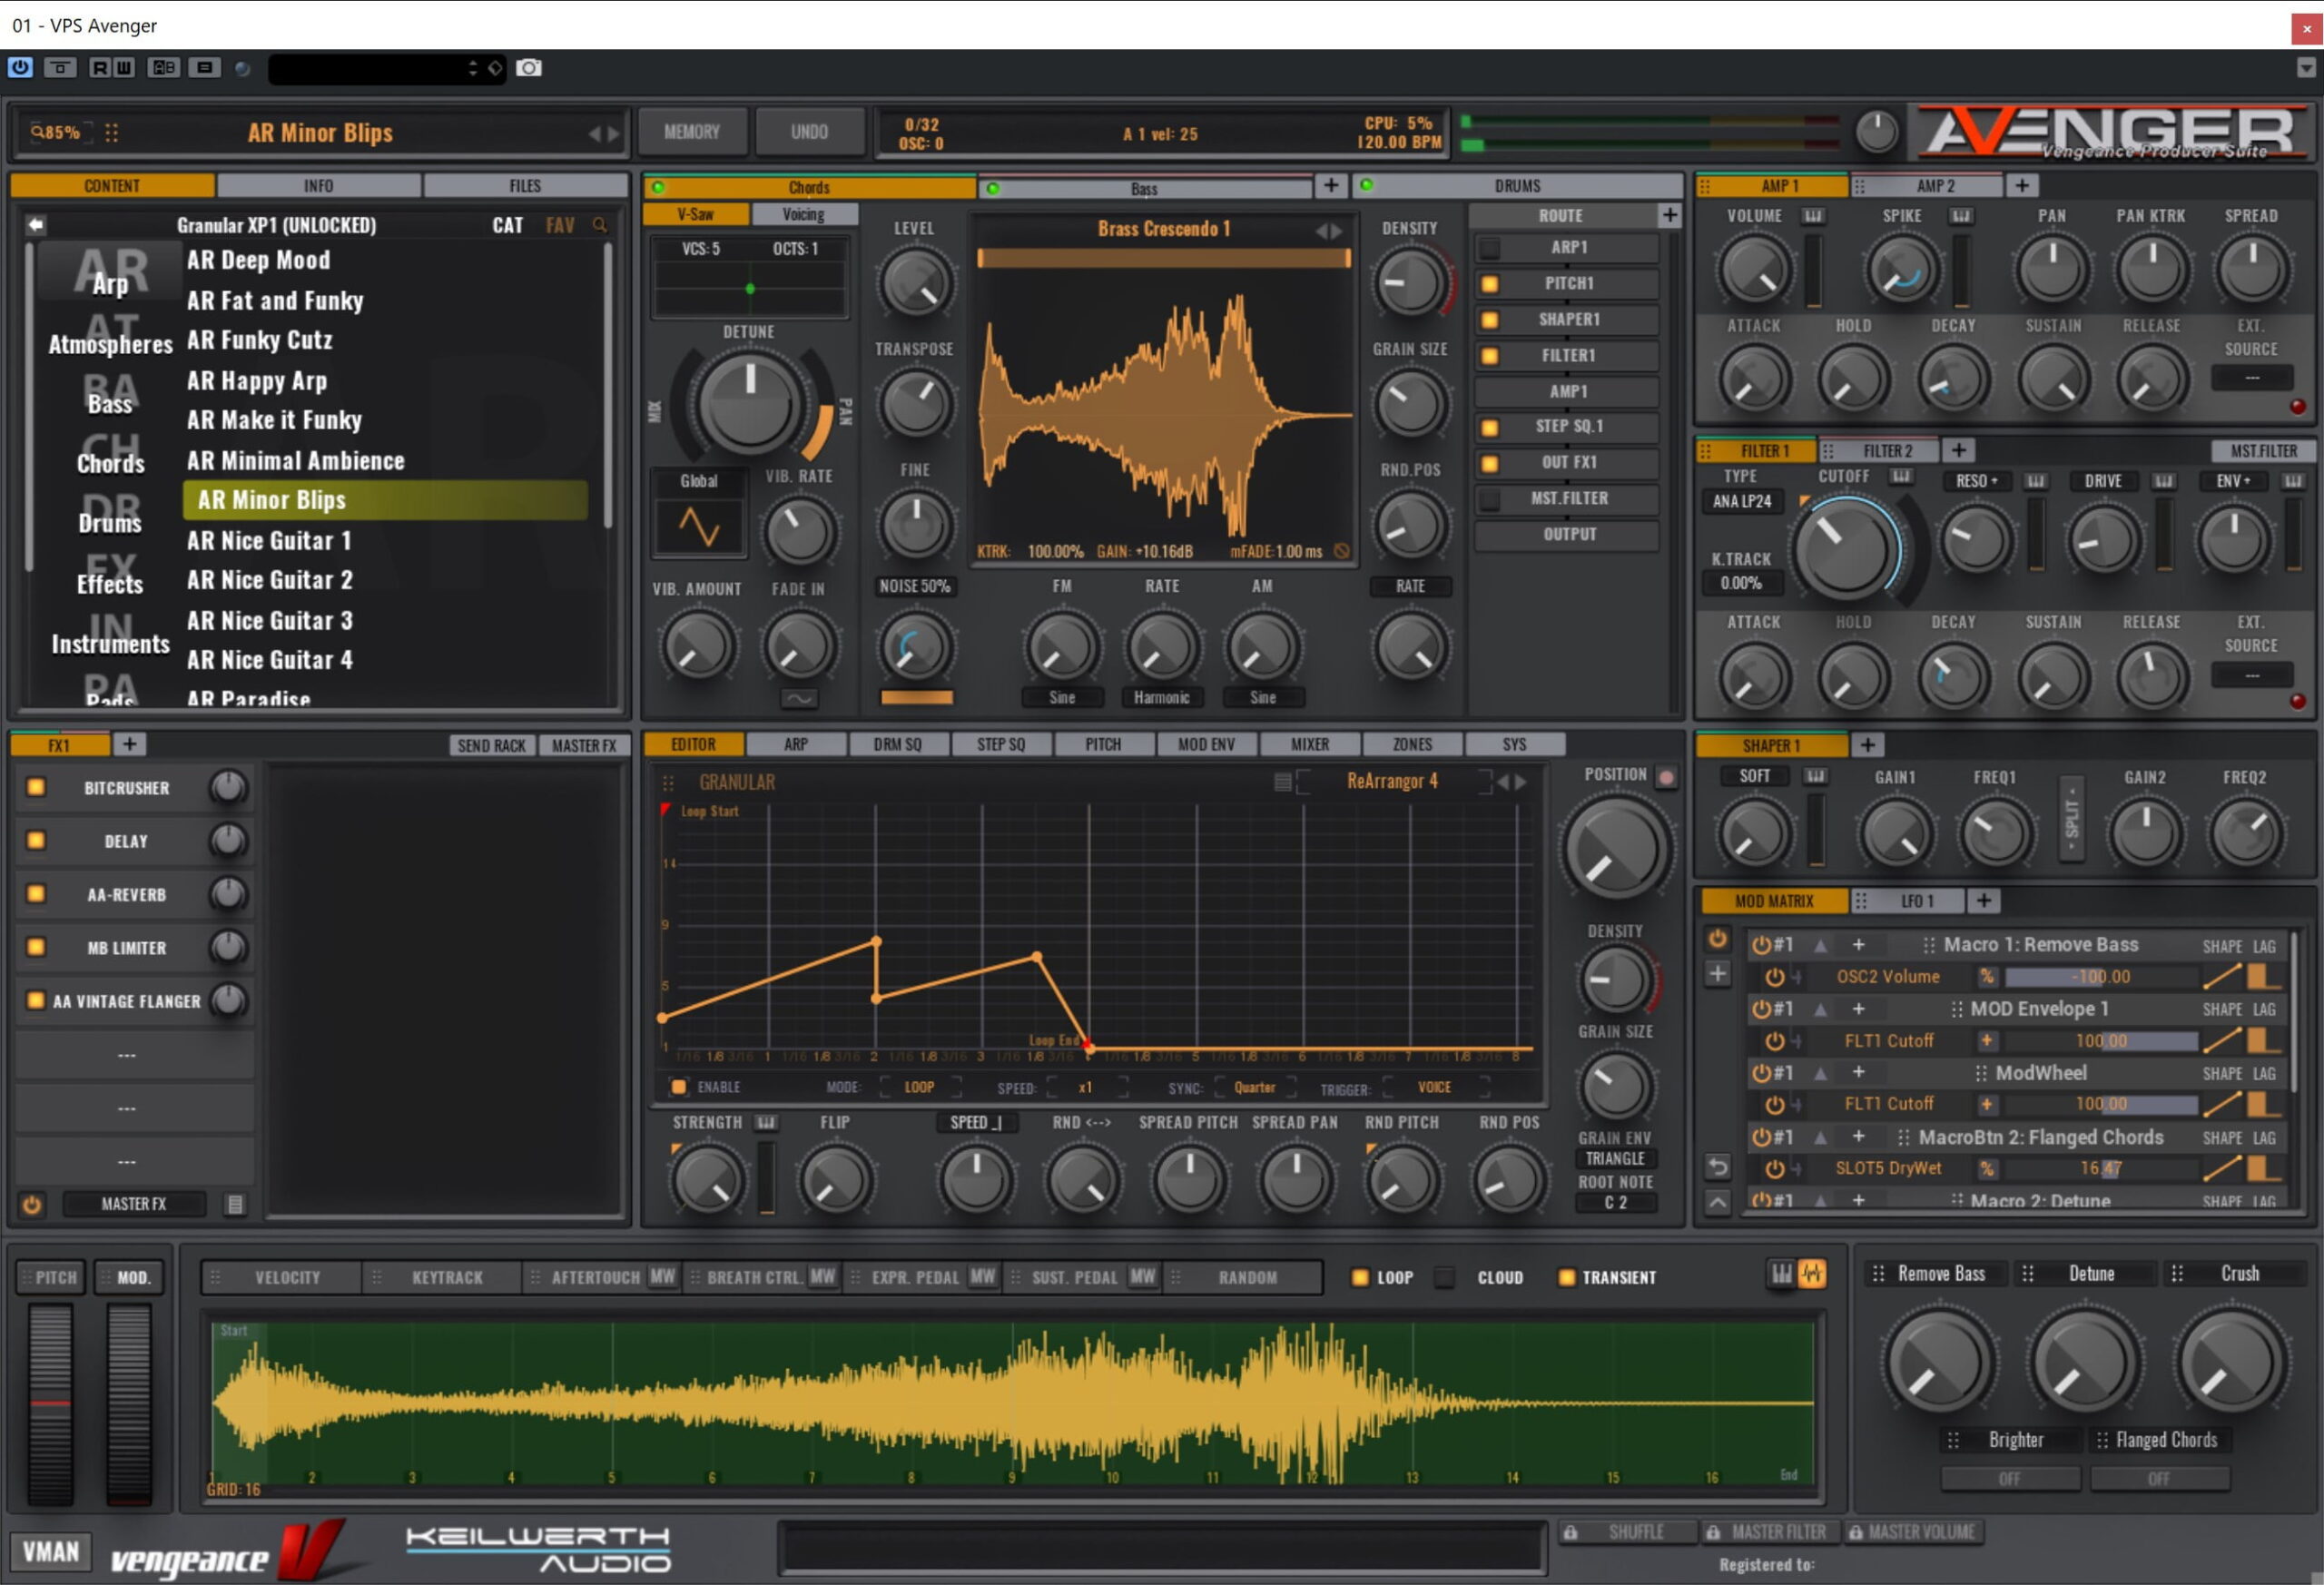Screen dimensions: 2324x1585
Task: Enable the ARP1 route checkbox
Action: click(x=1489, y=247)
